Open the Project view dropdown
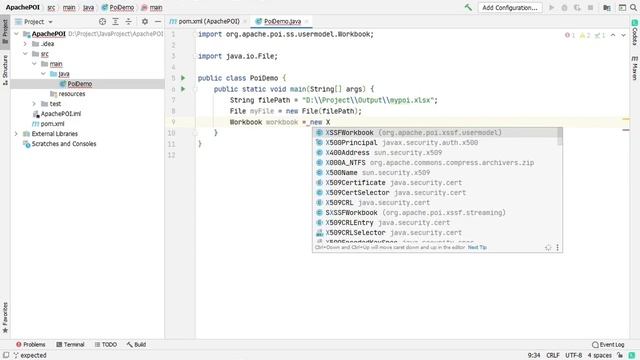Viewport: 640px width, 360px height. [x=34, y=22]
